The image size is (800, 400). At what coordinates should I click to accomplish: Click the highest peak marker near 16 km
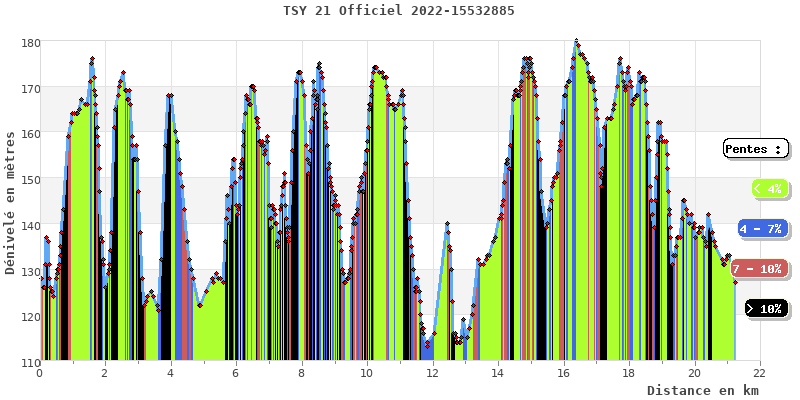pyautogui.click(x=576, y=42)
